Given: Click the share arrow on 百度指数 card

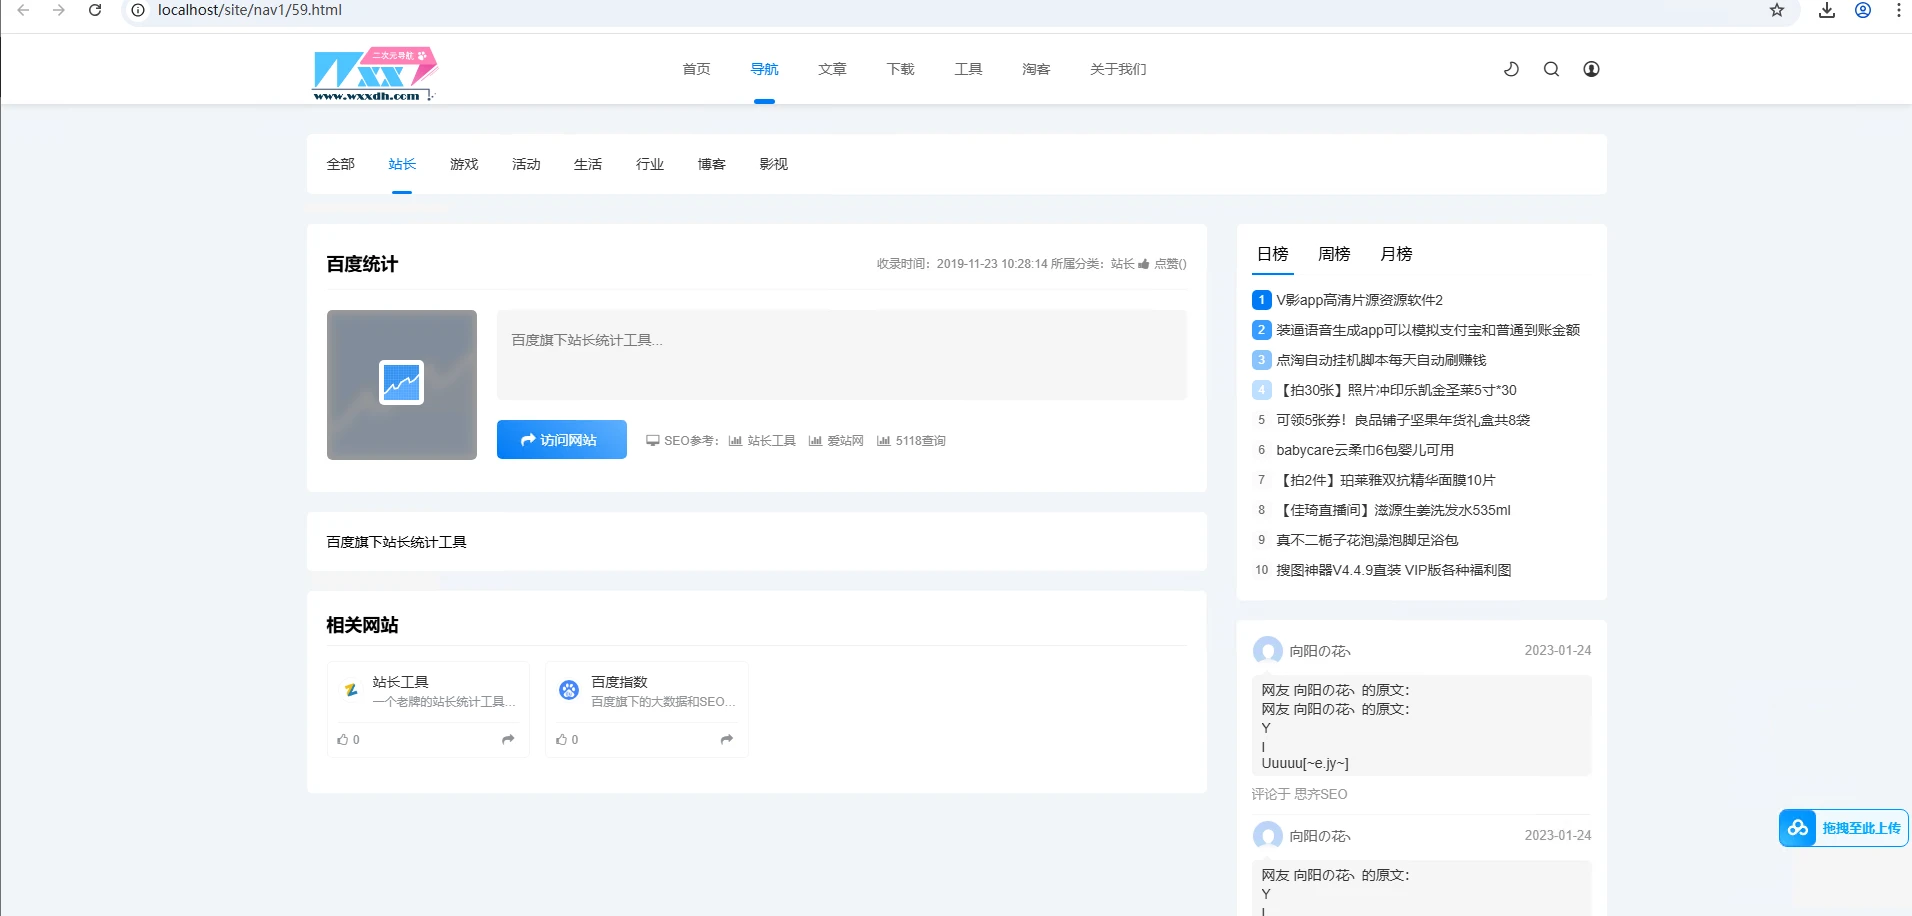Looking at the screenshot, I should coord(726,739).
